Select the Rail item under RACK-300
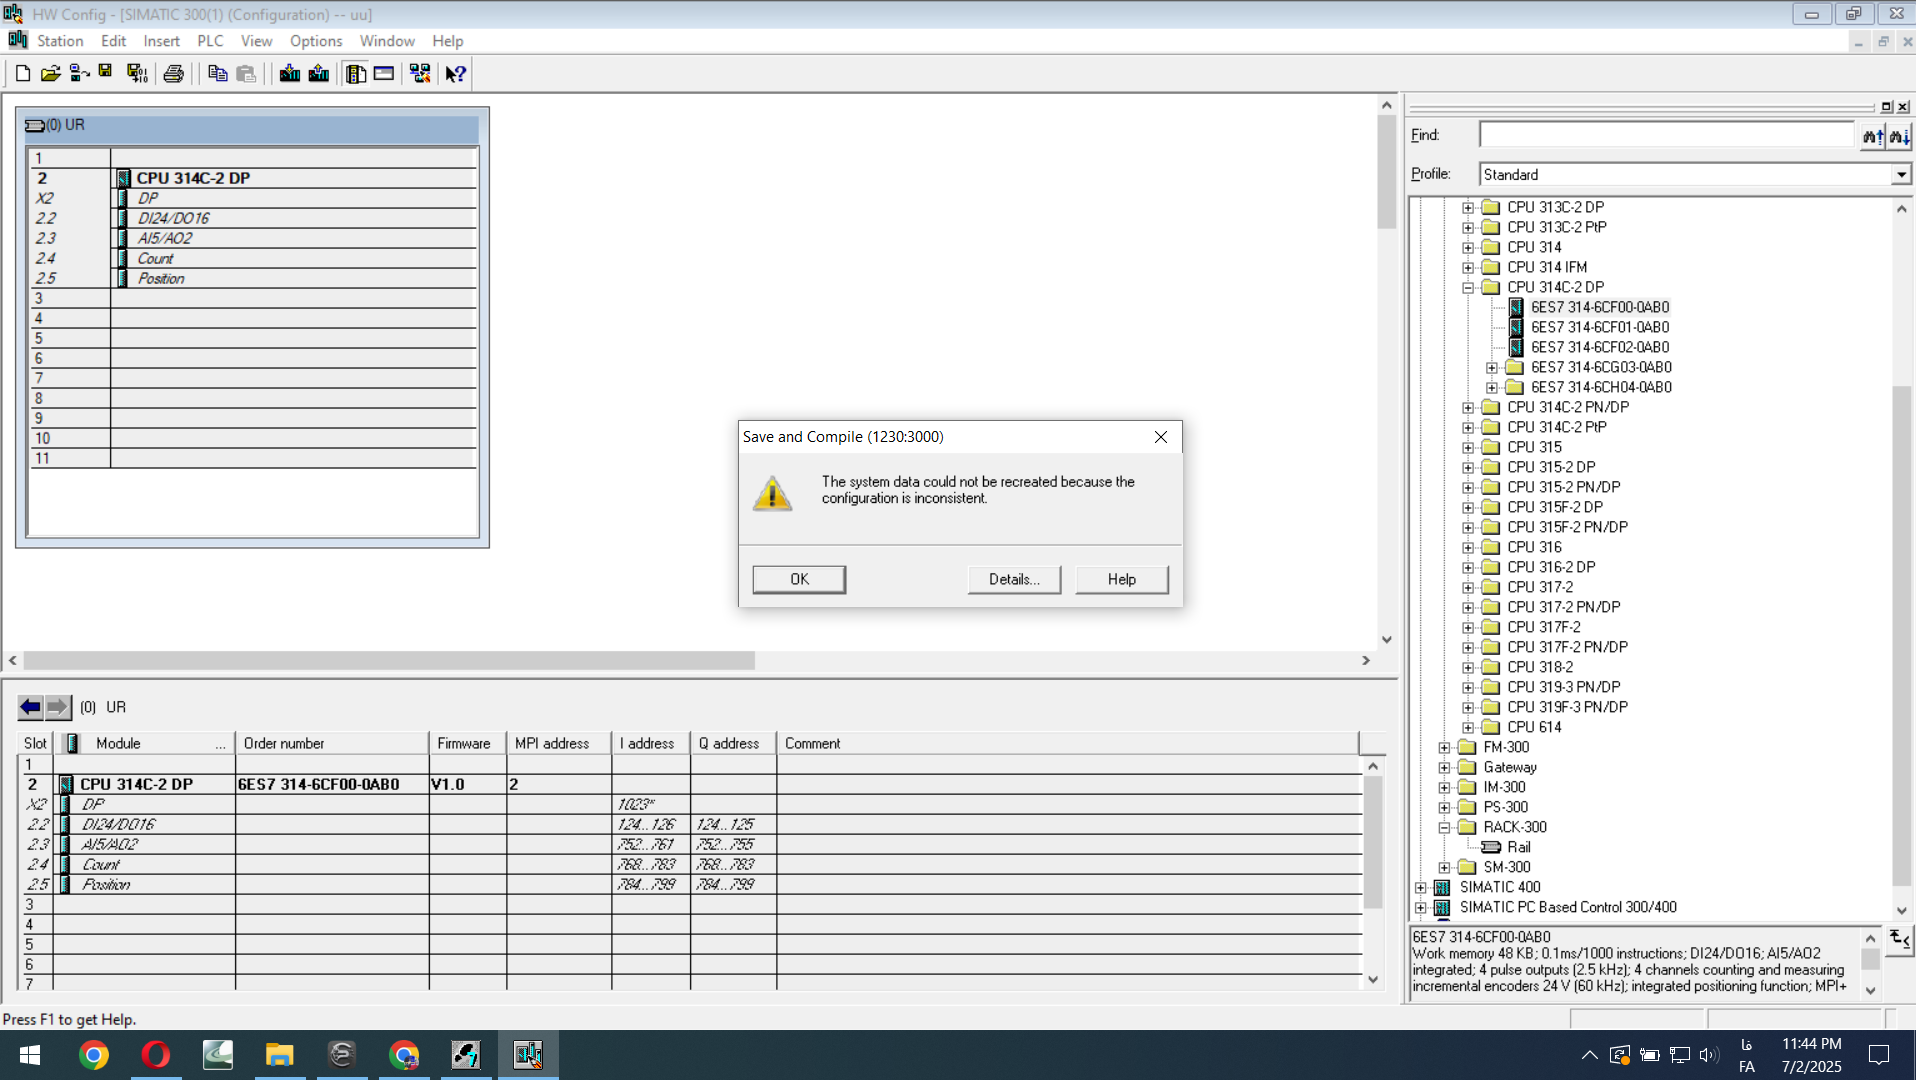1916x1084 pixels. click(x=1518, y=848)
